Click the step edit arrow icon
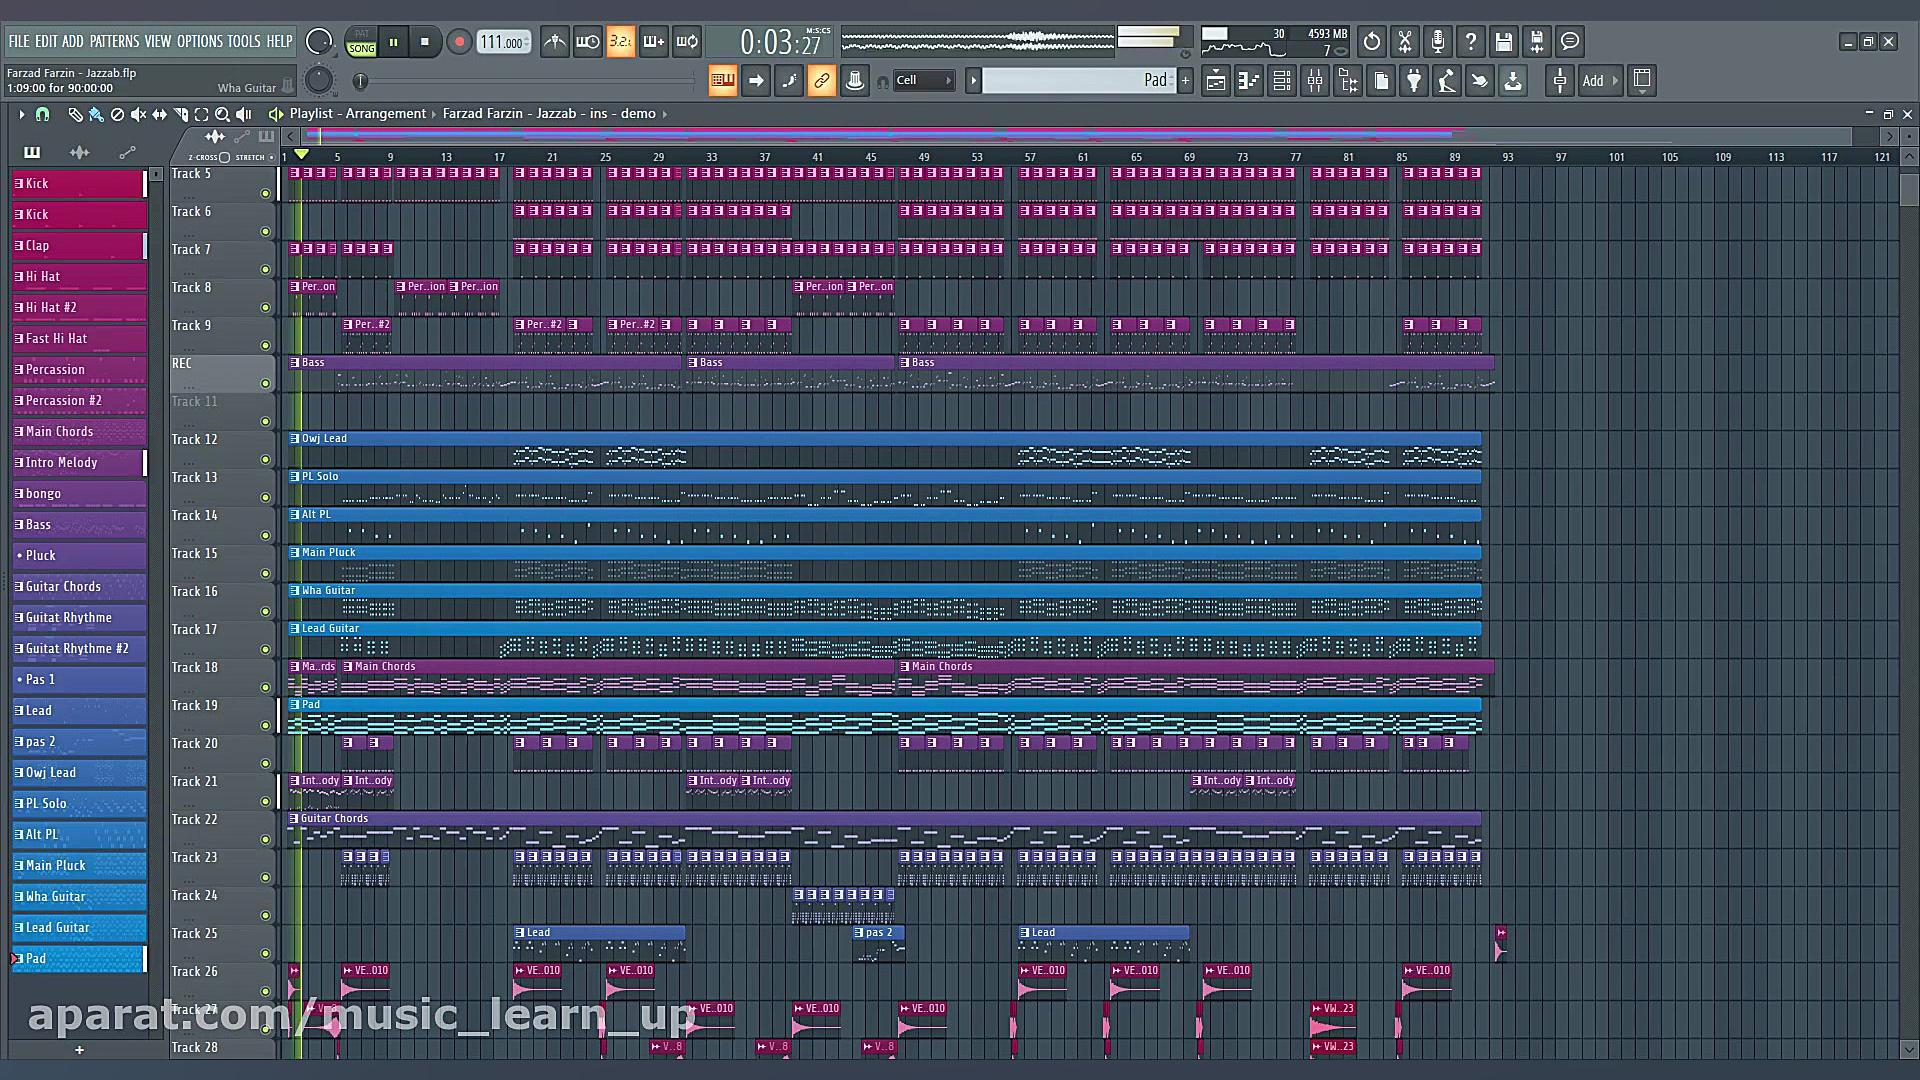Screen dimensions: 1920x1080 click(756, 81)
